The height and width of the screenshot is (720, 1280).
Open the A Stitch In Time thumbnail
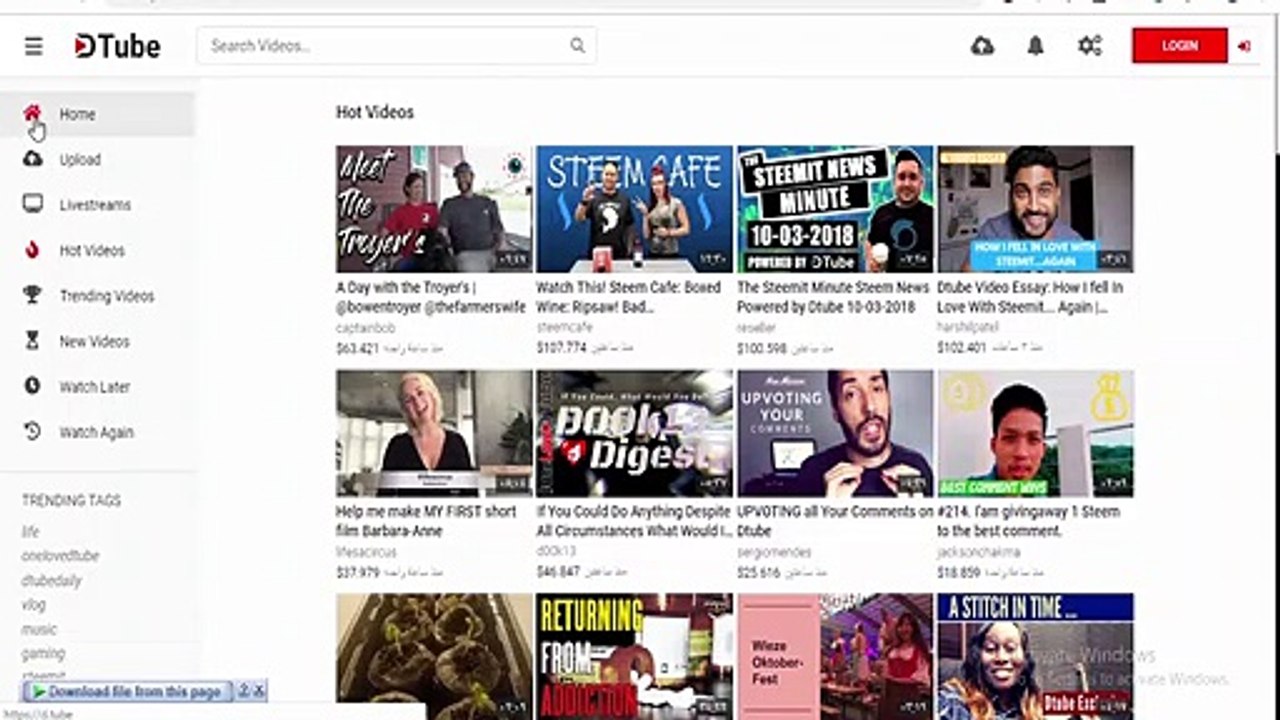(x=1035, y=656)
